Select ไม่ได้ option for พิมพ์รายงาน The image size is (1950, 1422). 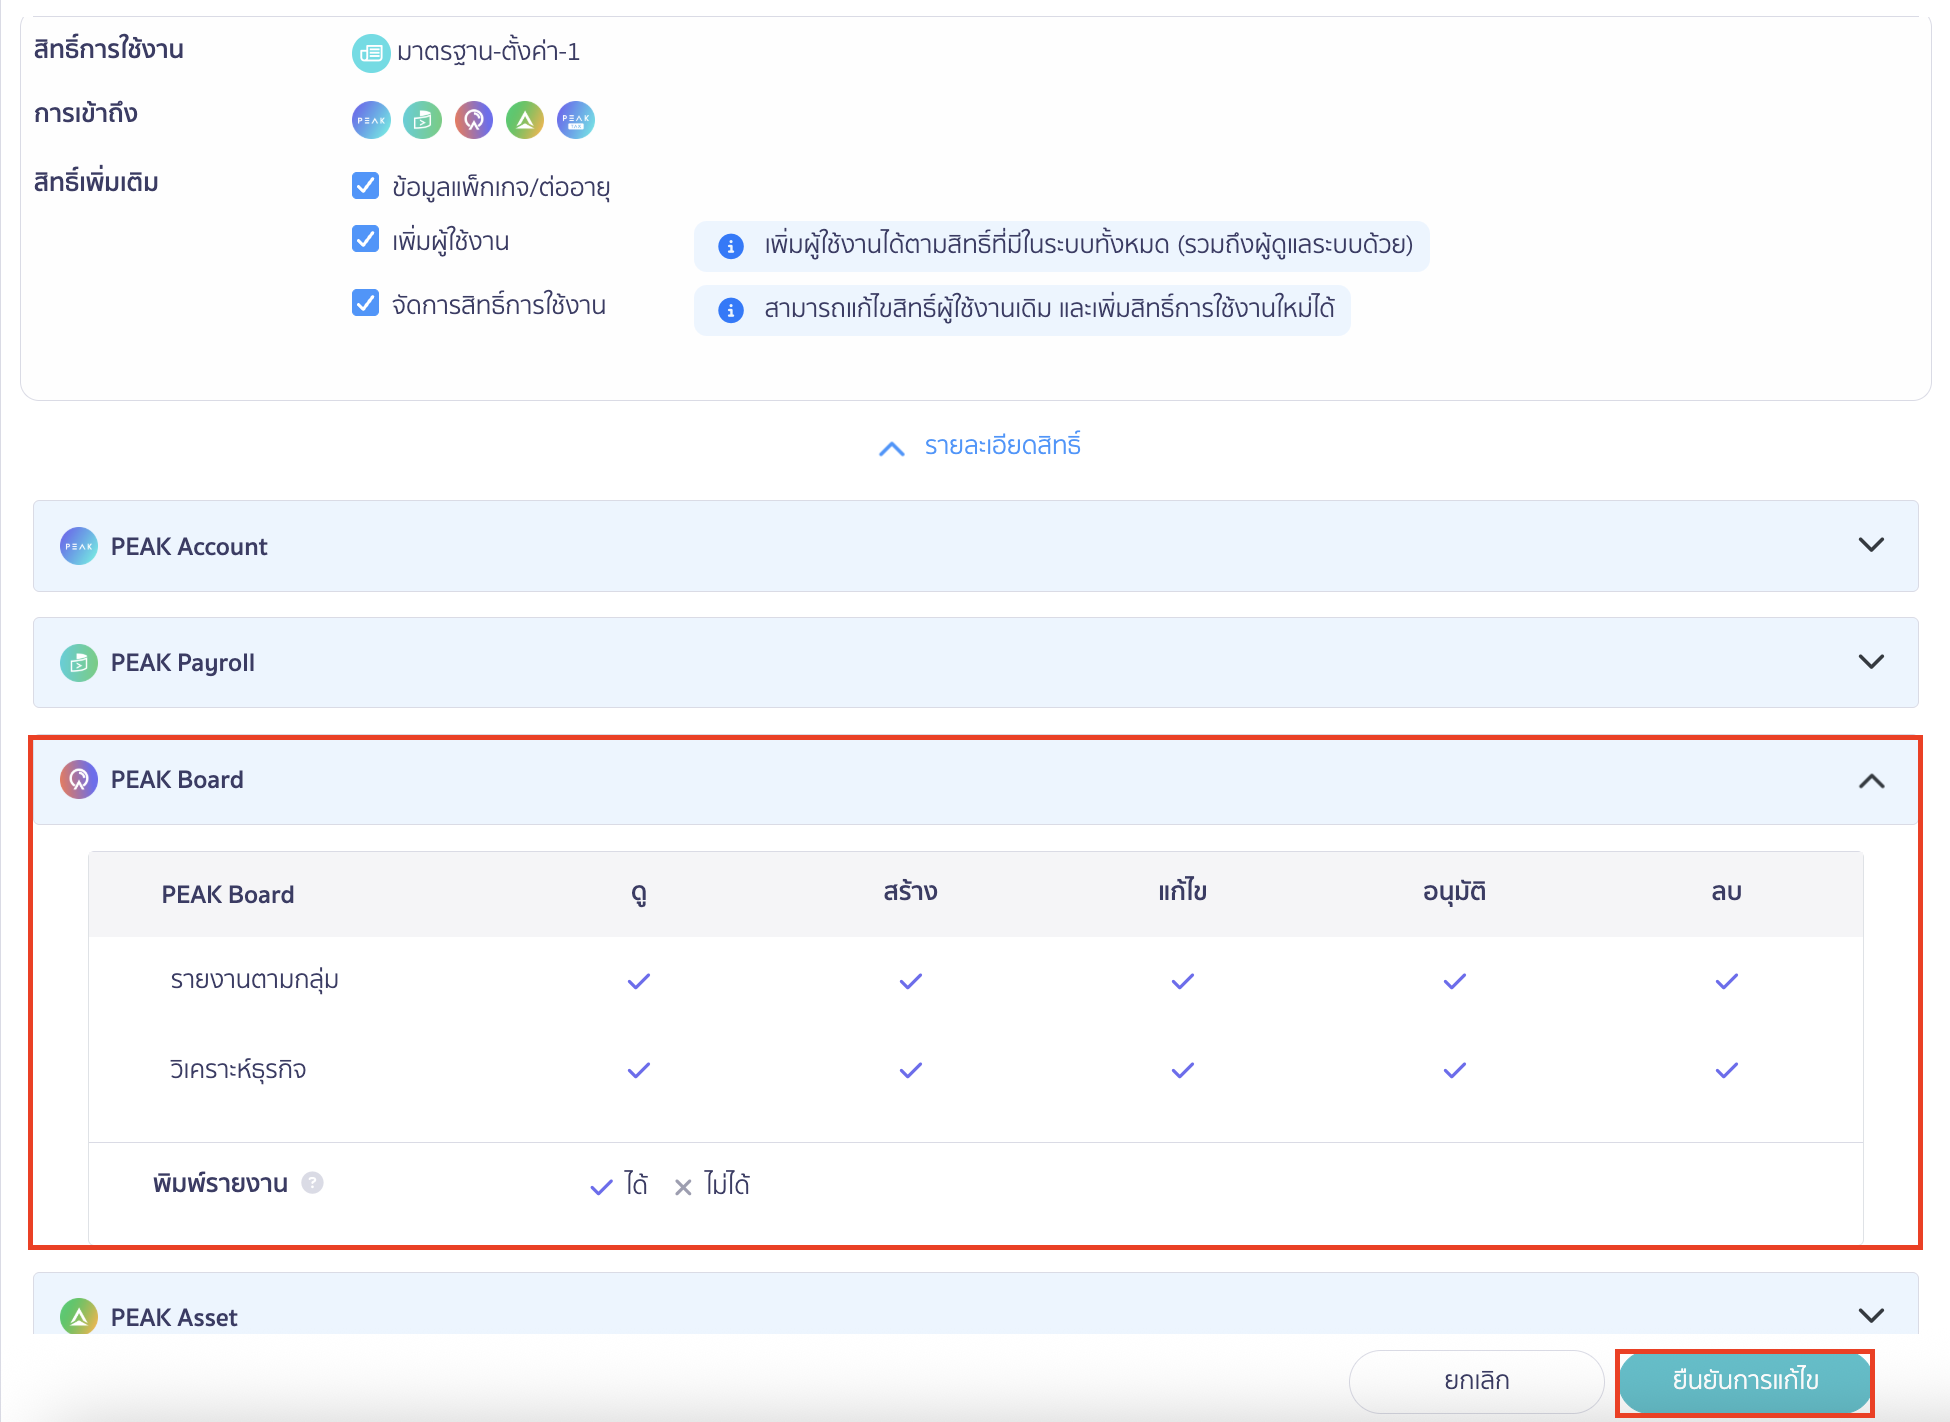[712, 1185]
